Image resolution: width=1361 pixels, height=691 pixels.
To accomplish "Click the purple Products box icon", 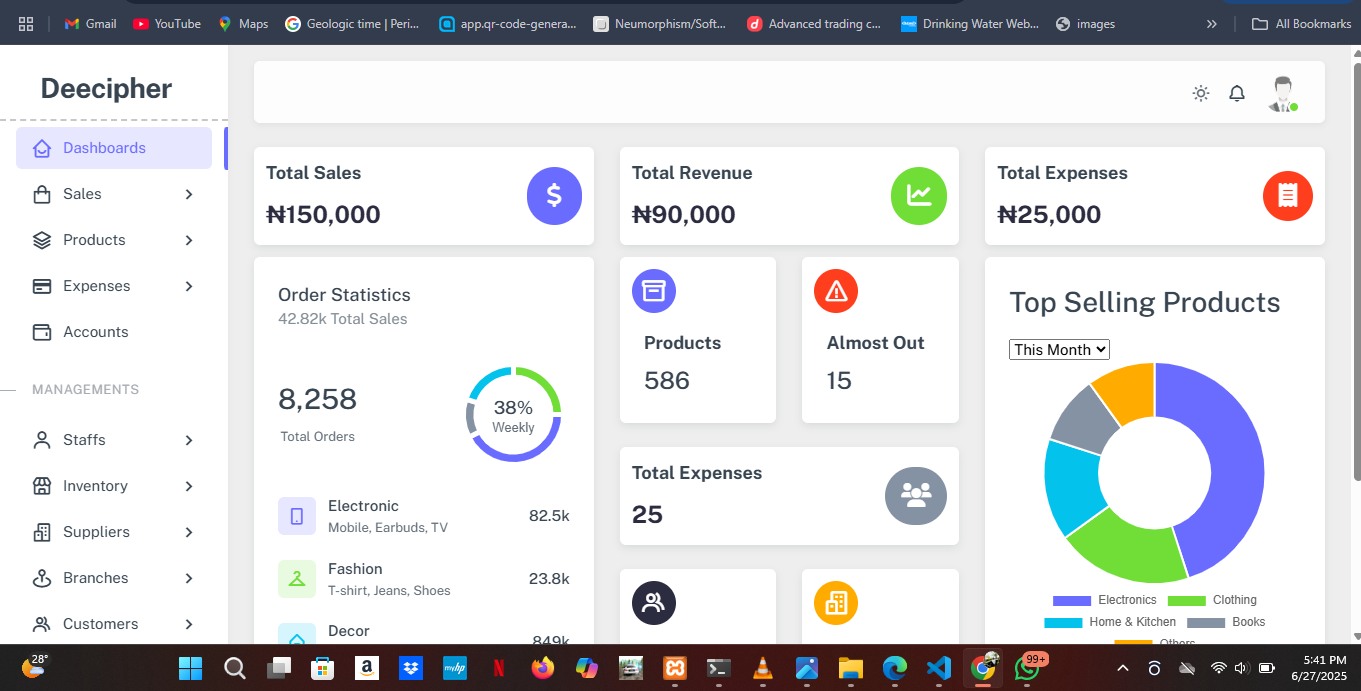I will (x=653, y=291).
